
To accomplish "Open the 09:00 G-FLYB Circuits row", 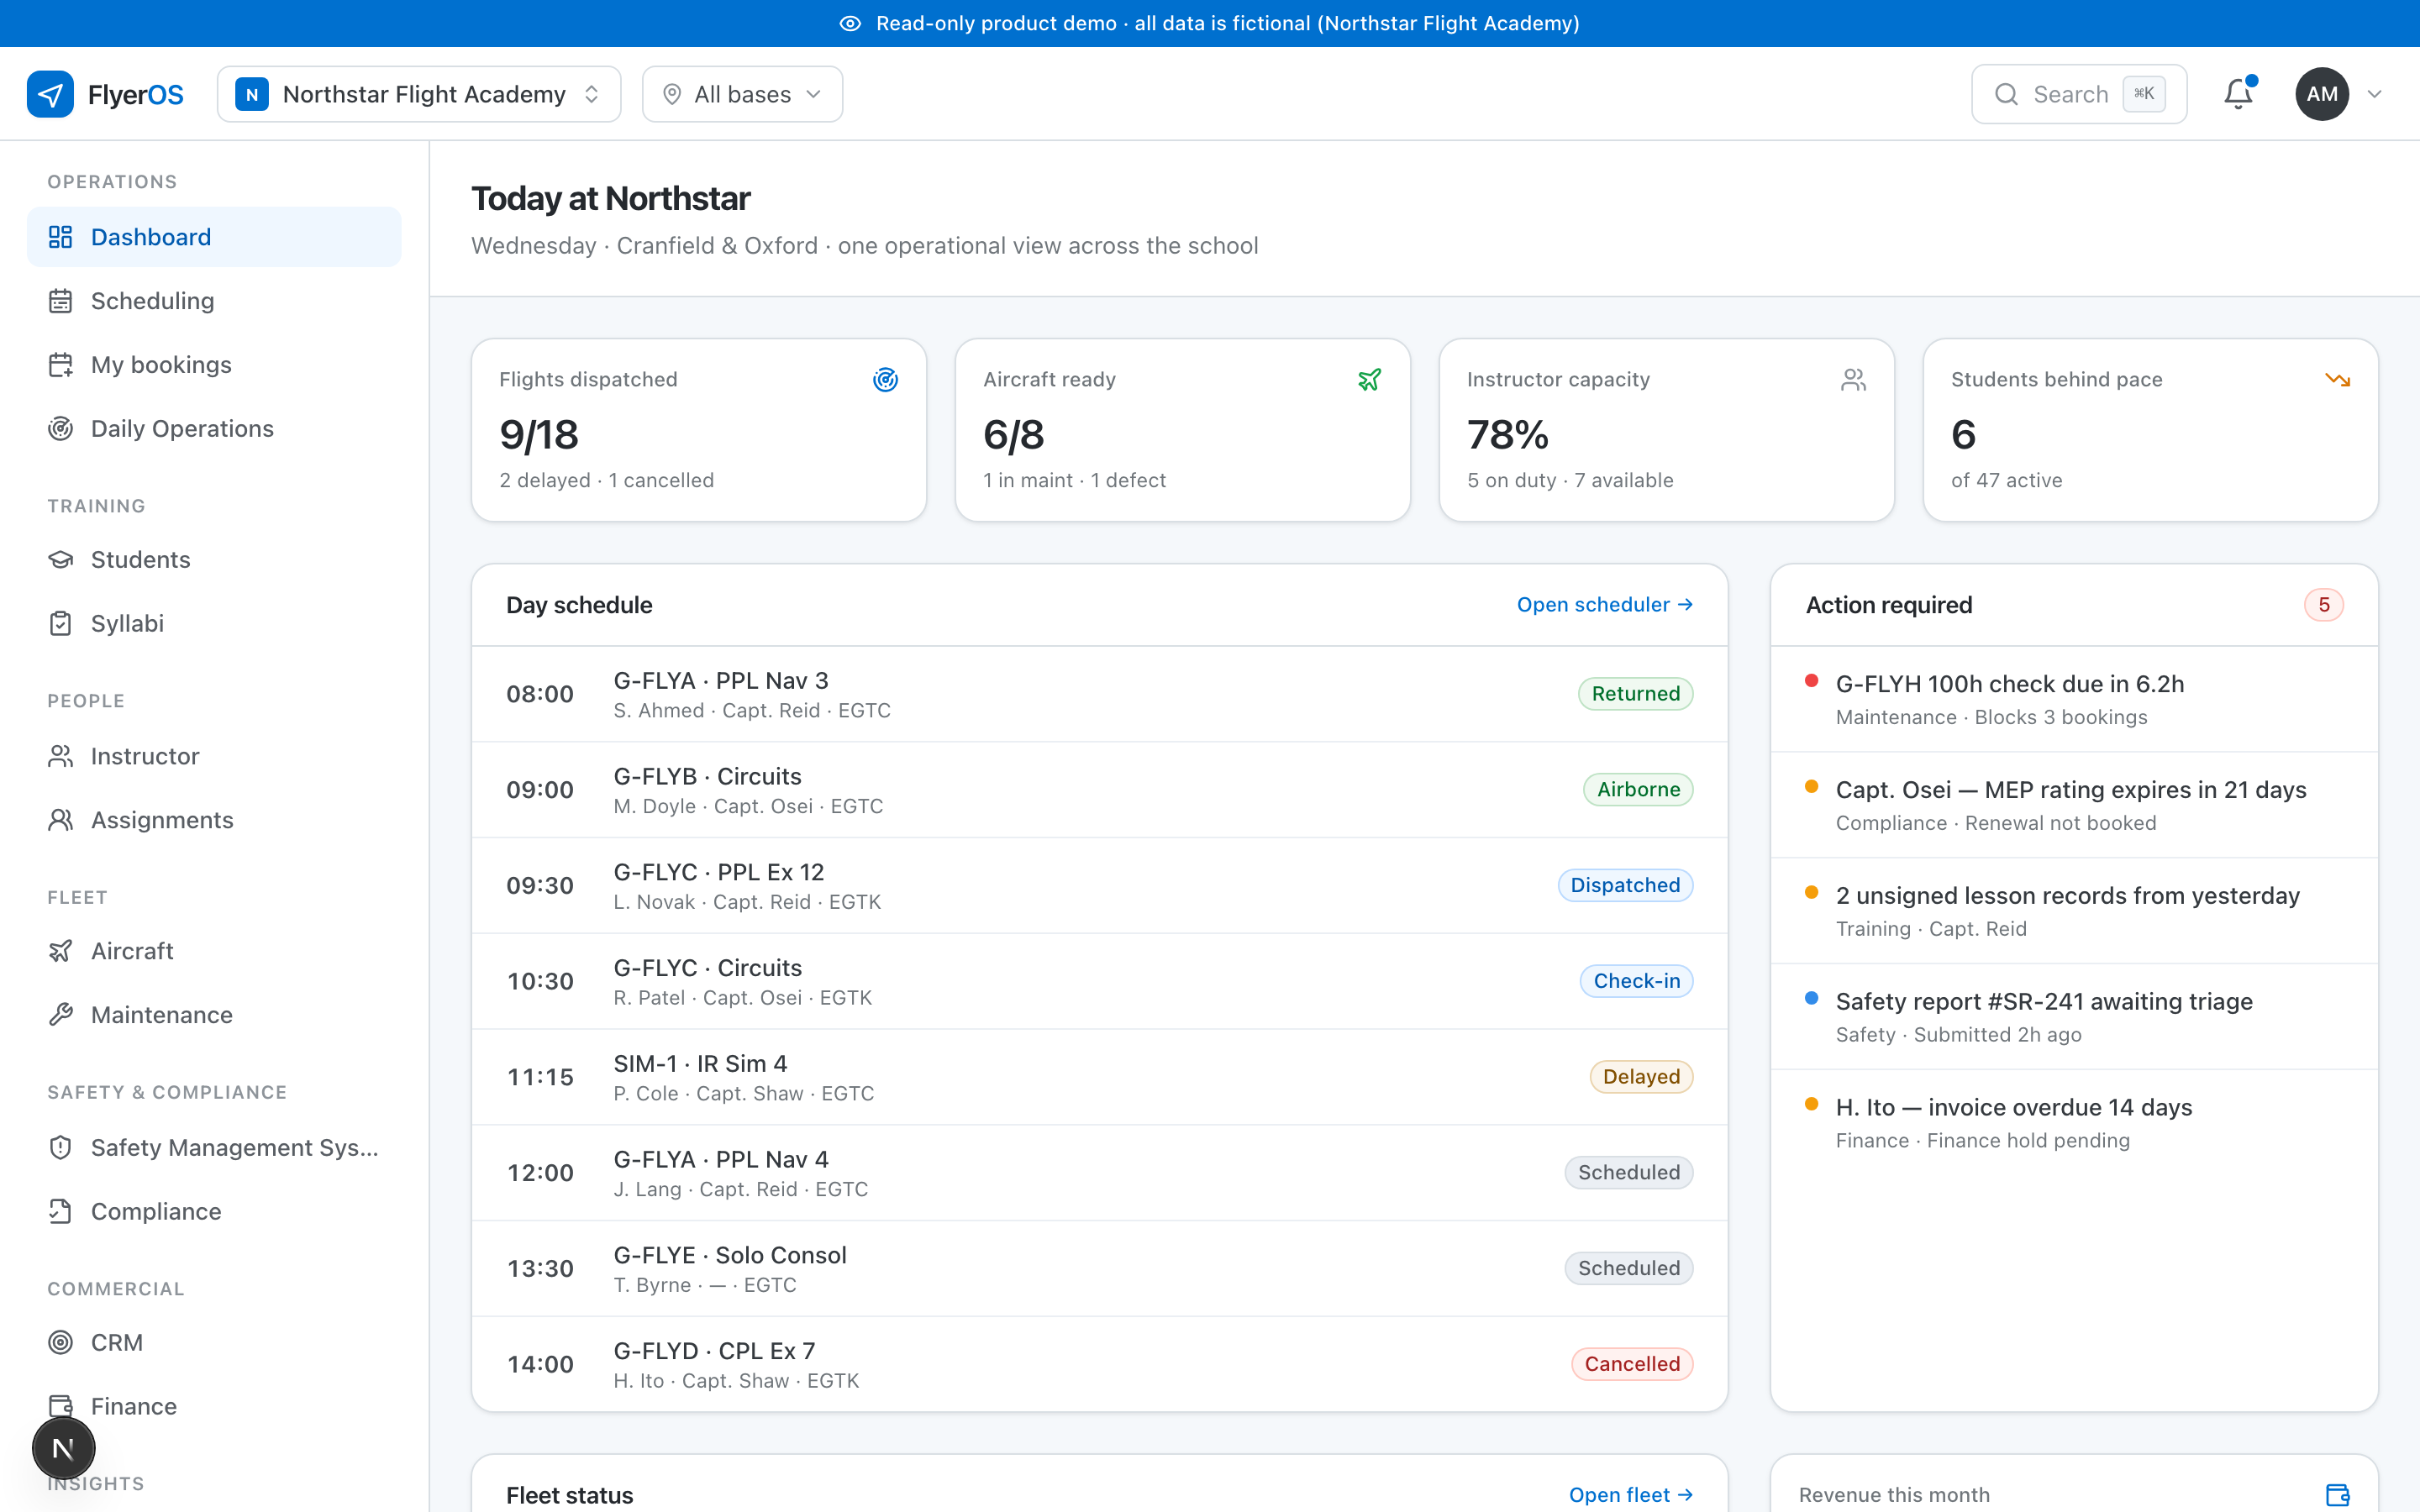I will coord(1099,790).
